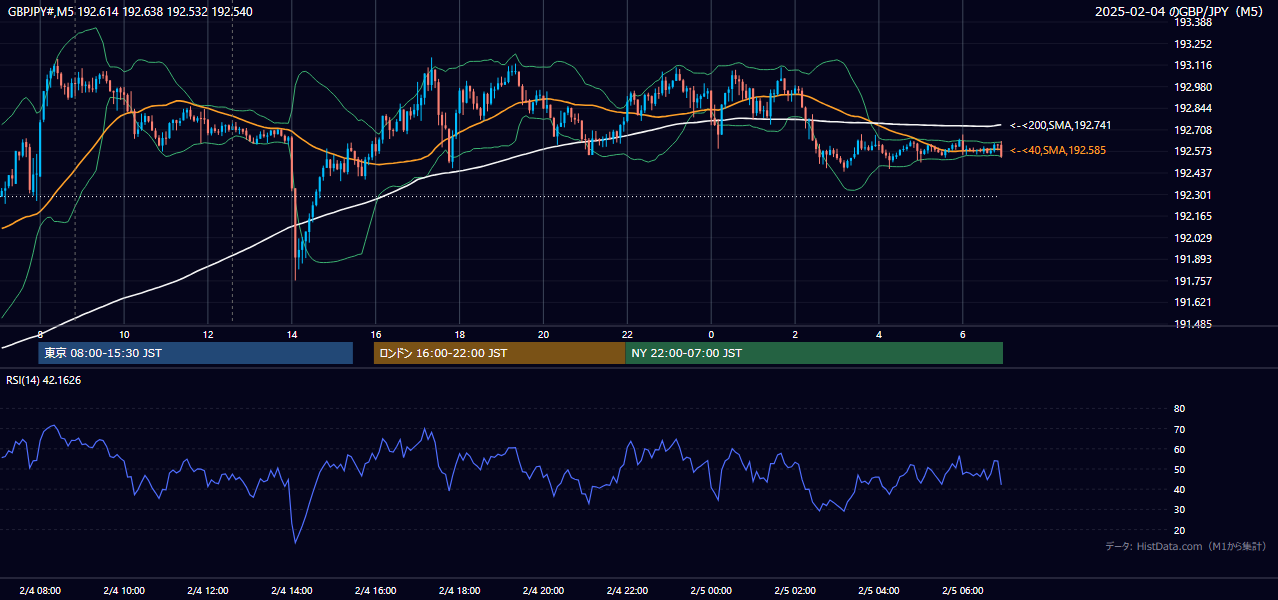Image resolution: width=1278 pixels, height=600 pixels.
Task: Click RSI axis level 50
Action: pyautogui.click(x=1179, y=469)
